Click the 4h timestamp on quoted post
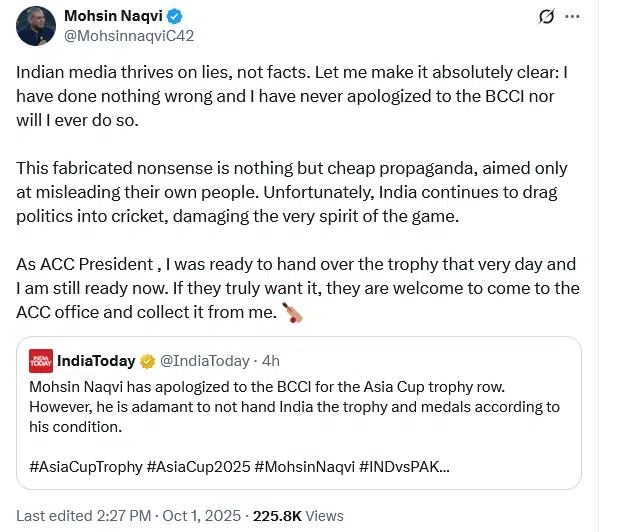The width and height of the screenshot is (625, 532). pyautogui.click(x=270, y=359)
